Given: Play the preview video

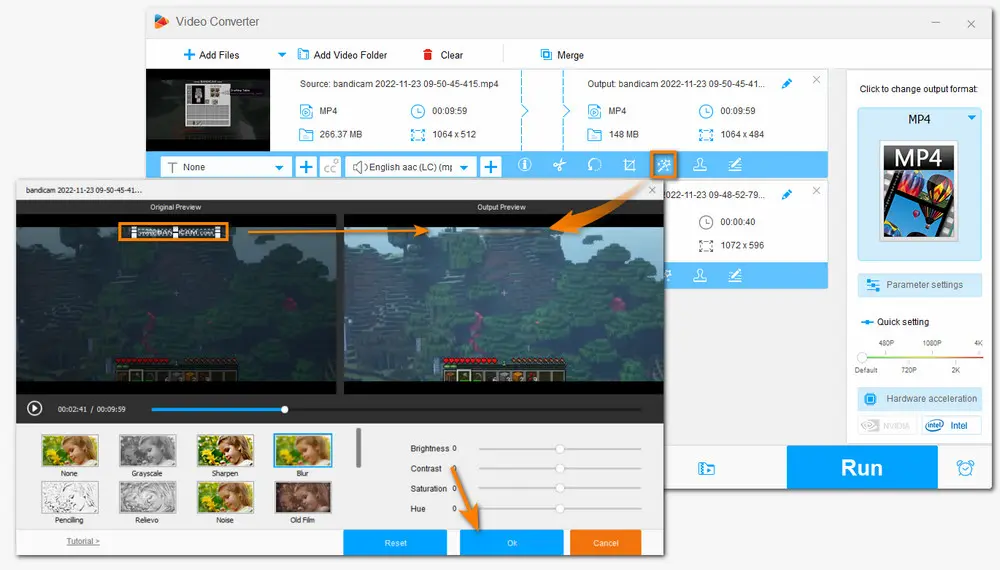Looking at the screenshot, I should (x=34, y=409).
